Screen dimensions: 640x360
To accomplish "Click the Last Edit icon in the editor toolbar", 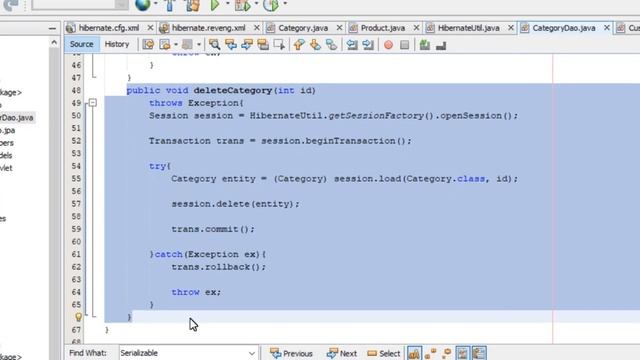I will pyautogui.click(x=148, y=44).
